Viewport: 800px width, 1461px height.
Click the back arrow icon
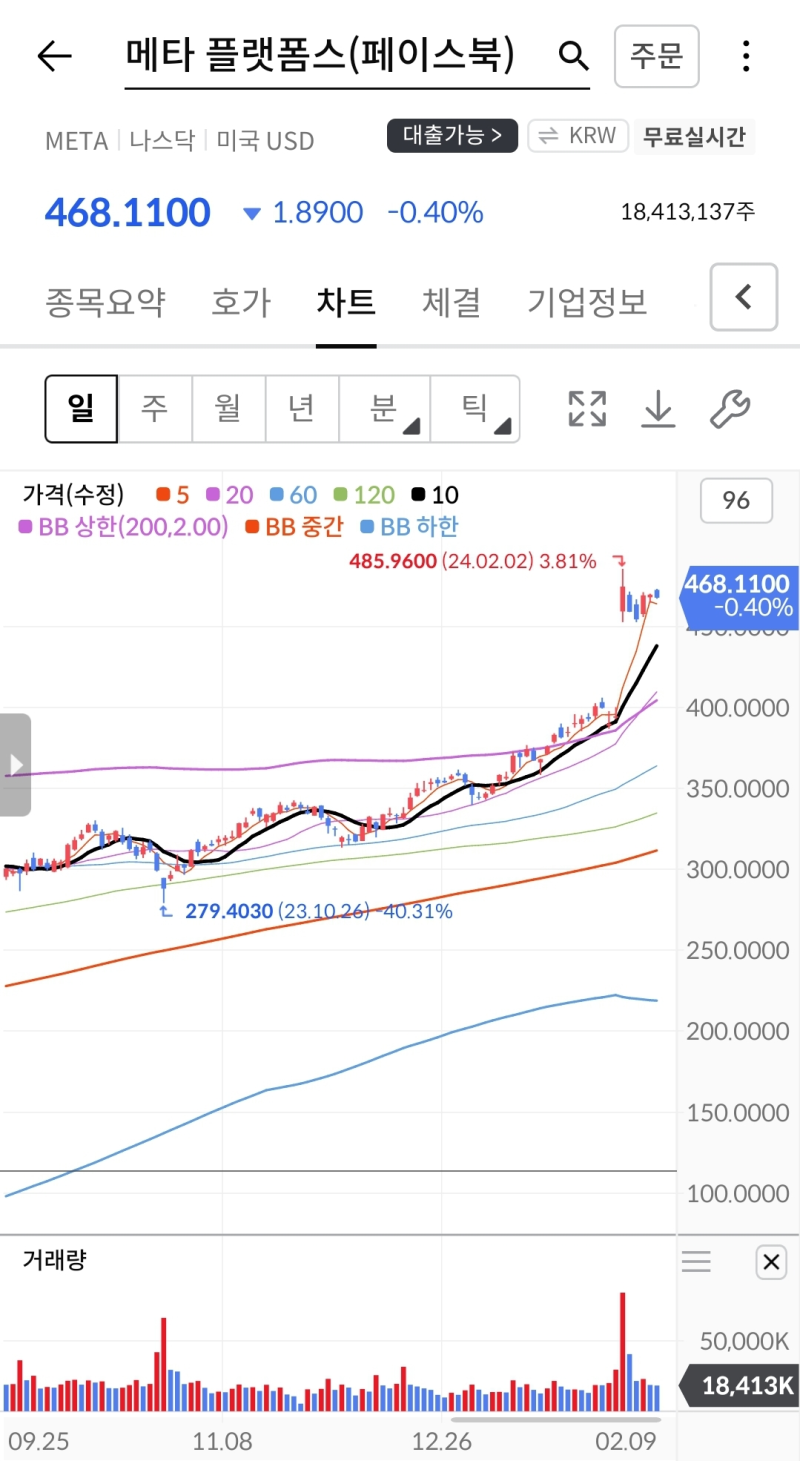54,56
